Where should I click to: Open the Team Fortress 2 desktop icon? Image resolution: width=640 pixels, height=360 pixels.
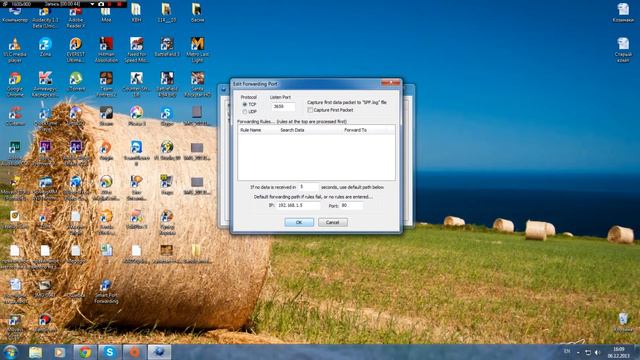106,84
